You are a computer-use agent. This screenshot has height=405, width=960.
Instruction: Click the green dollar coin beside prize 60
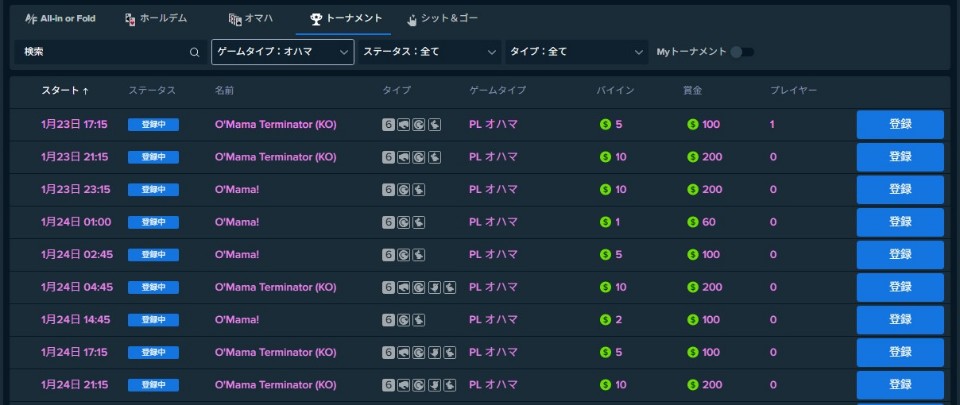[x=692, y=222]
